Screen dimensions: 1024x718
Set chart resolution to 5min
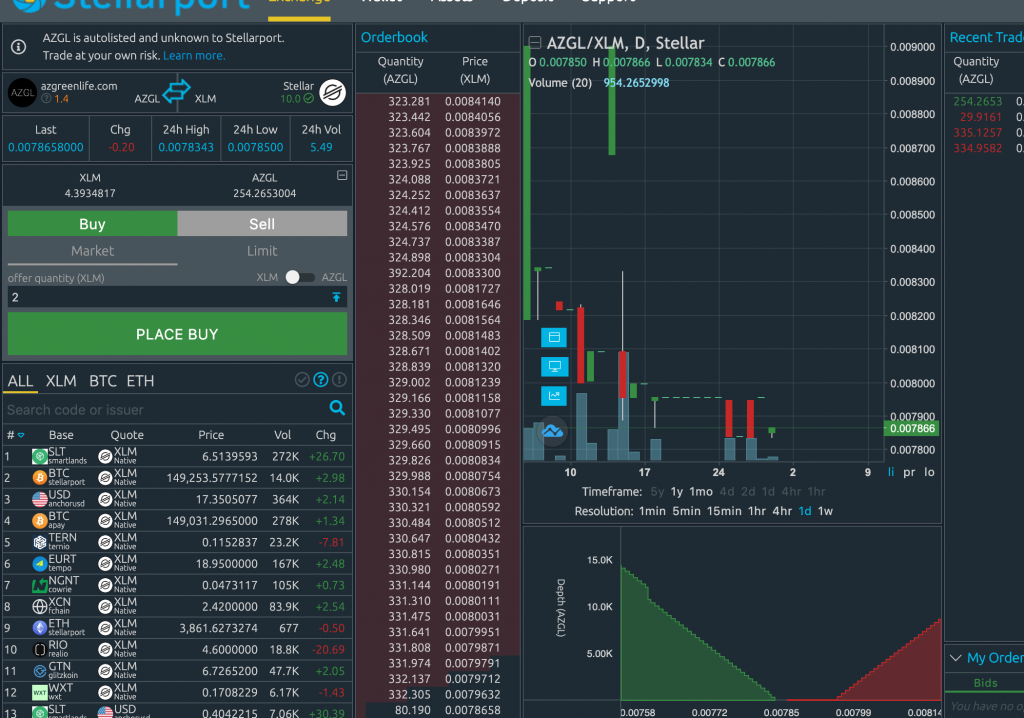(x=686, y=512)
